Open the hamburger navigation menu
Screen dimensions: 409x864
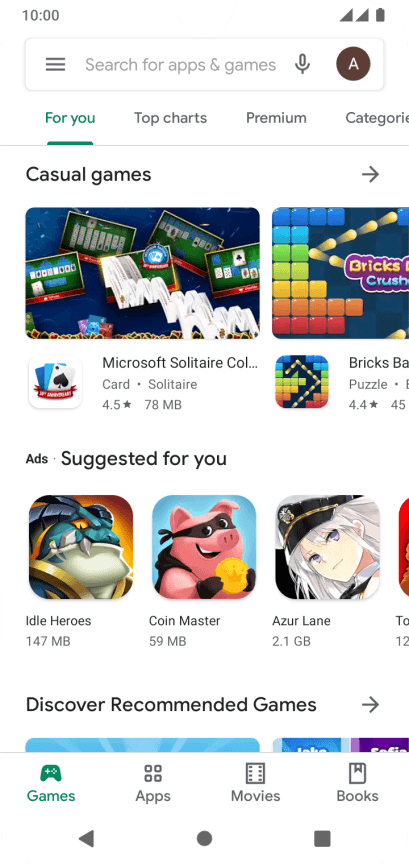tap(55, 64)
